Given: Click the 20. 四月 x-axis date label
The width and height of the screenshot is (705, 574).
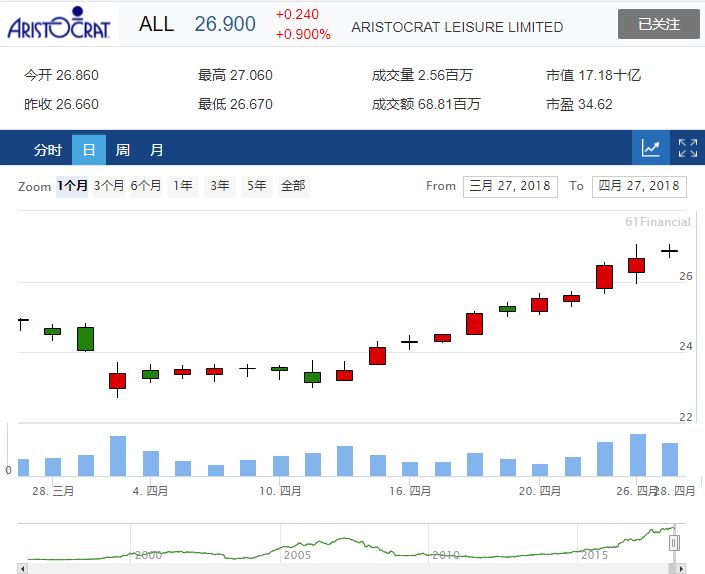Looking at the screenshot, I should coord(540,491).
